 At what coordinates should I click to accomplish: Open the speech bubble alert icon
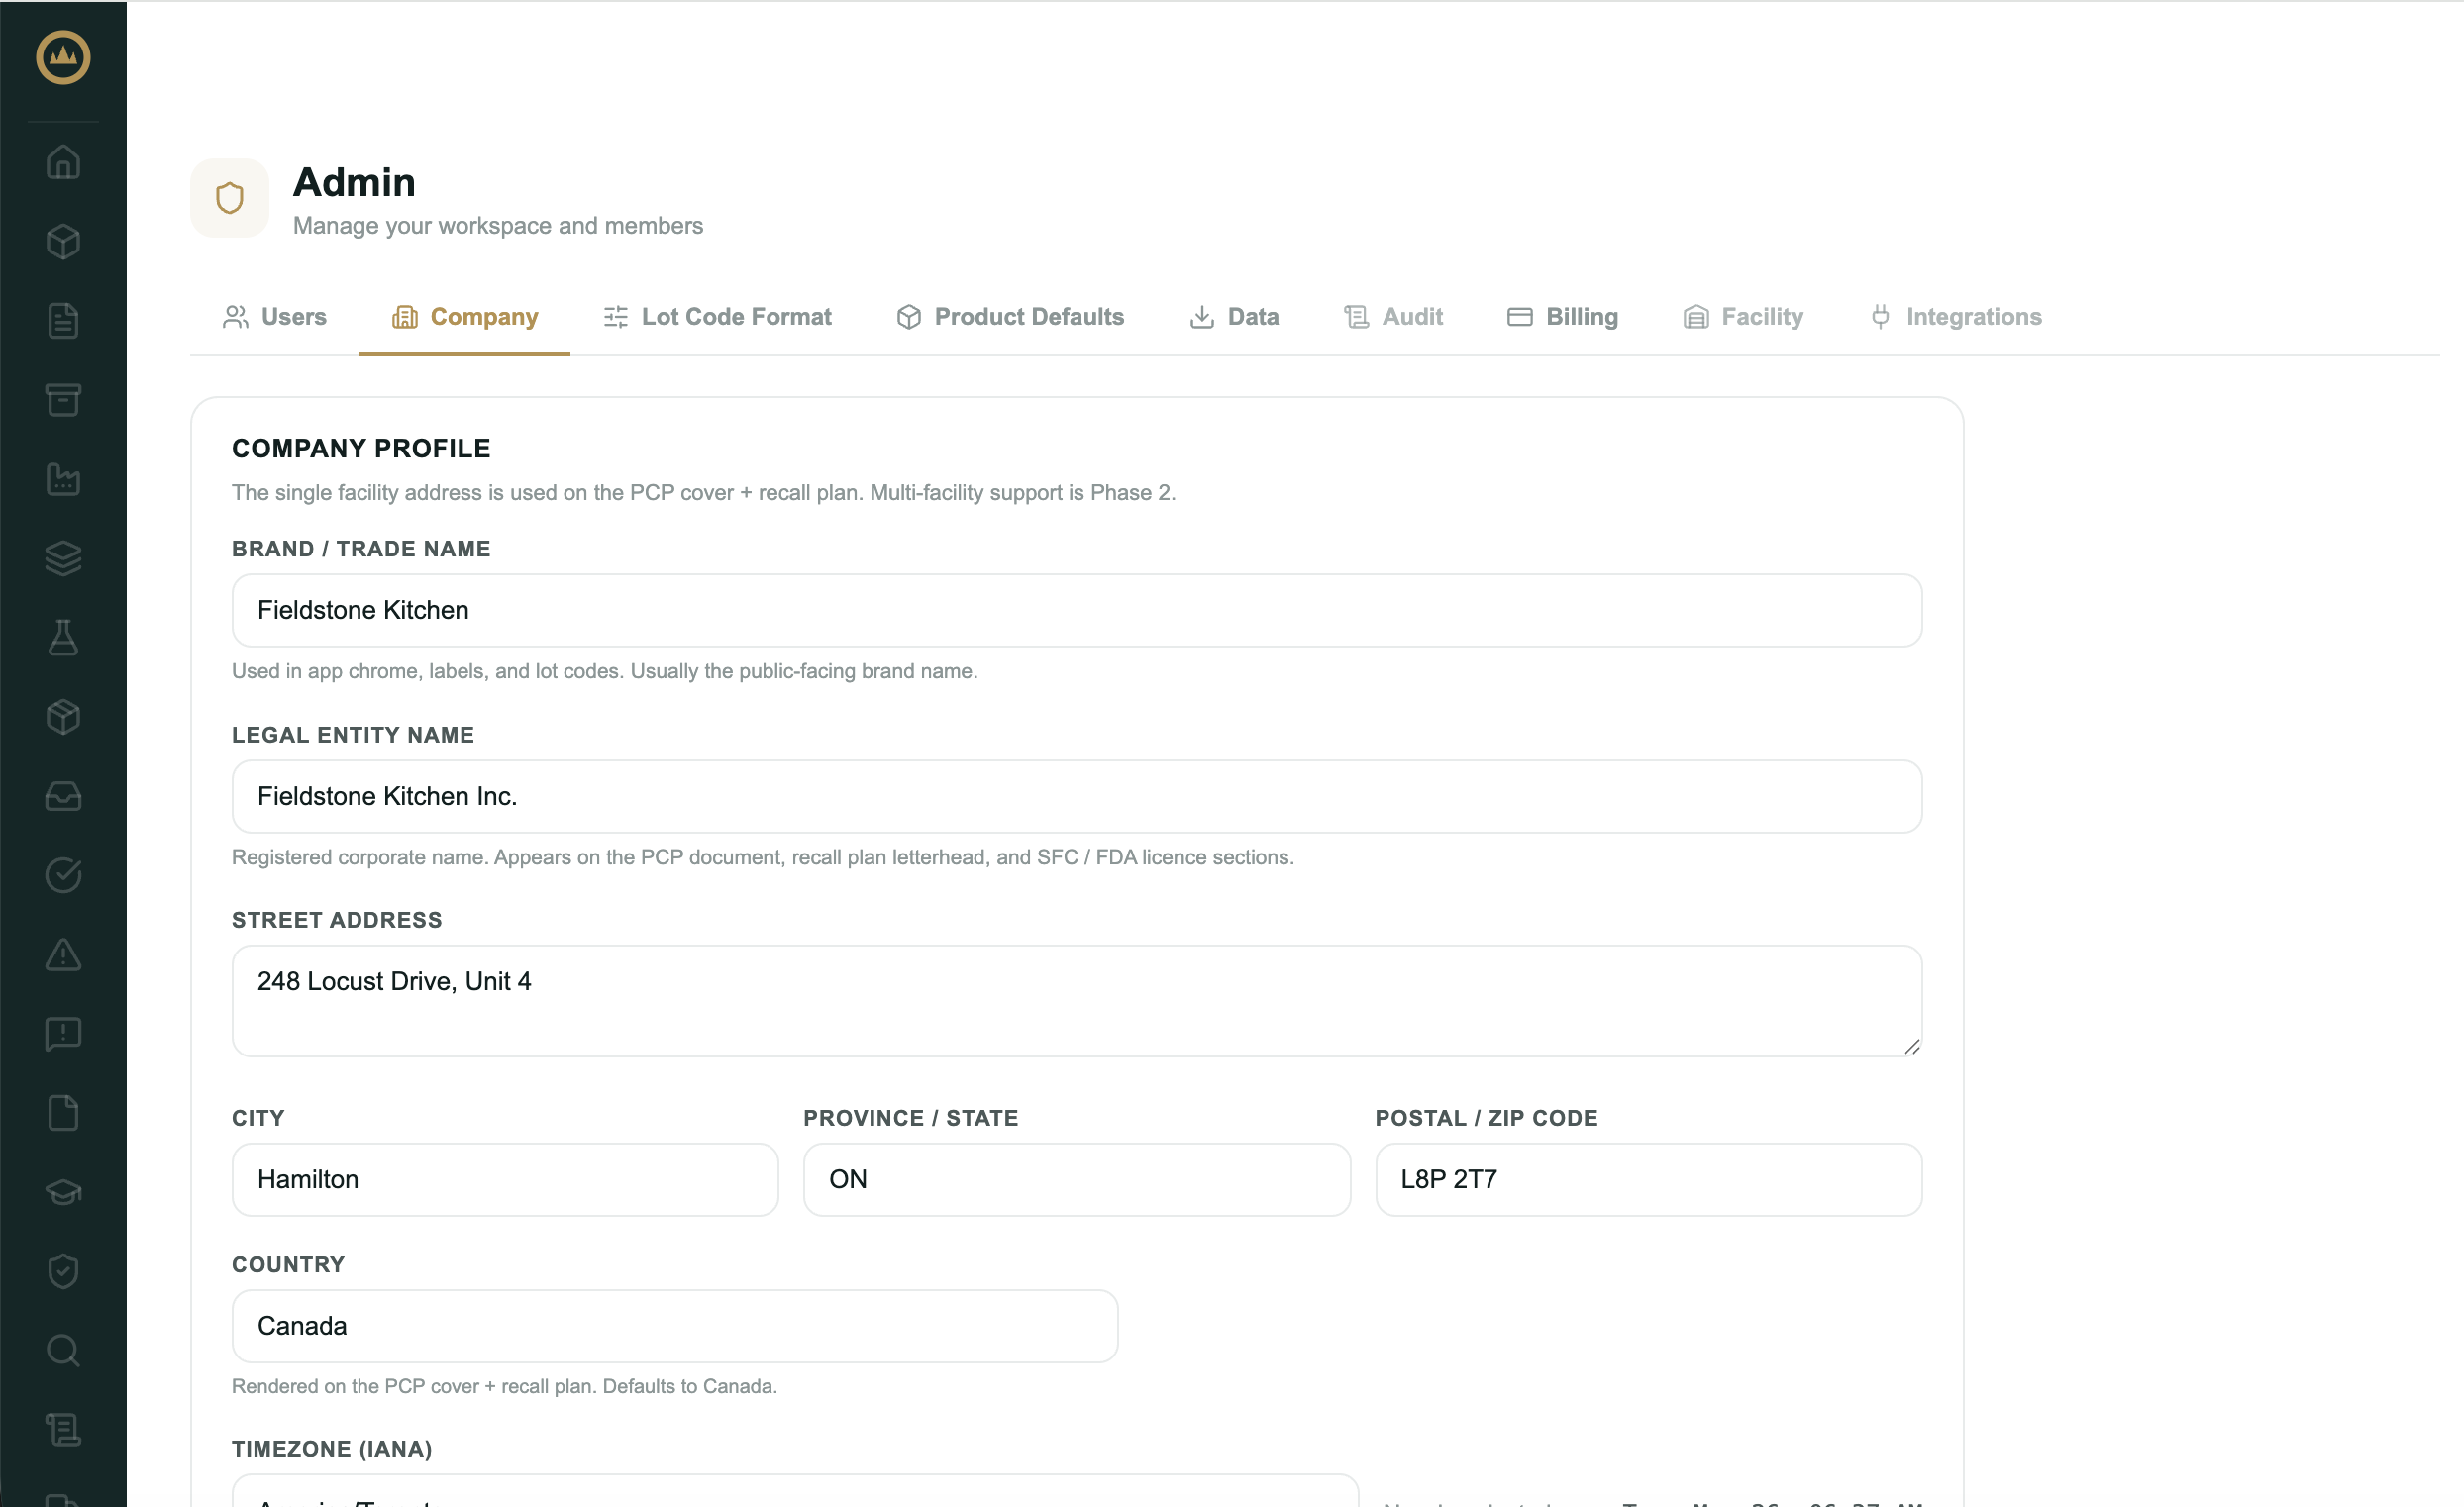63,1034
